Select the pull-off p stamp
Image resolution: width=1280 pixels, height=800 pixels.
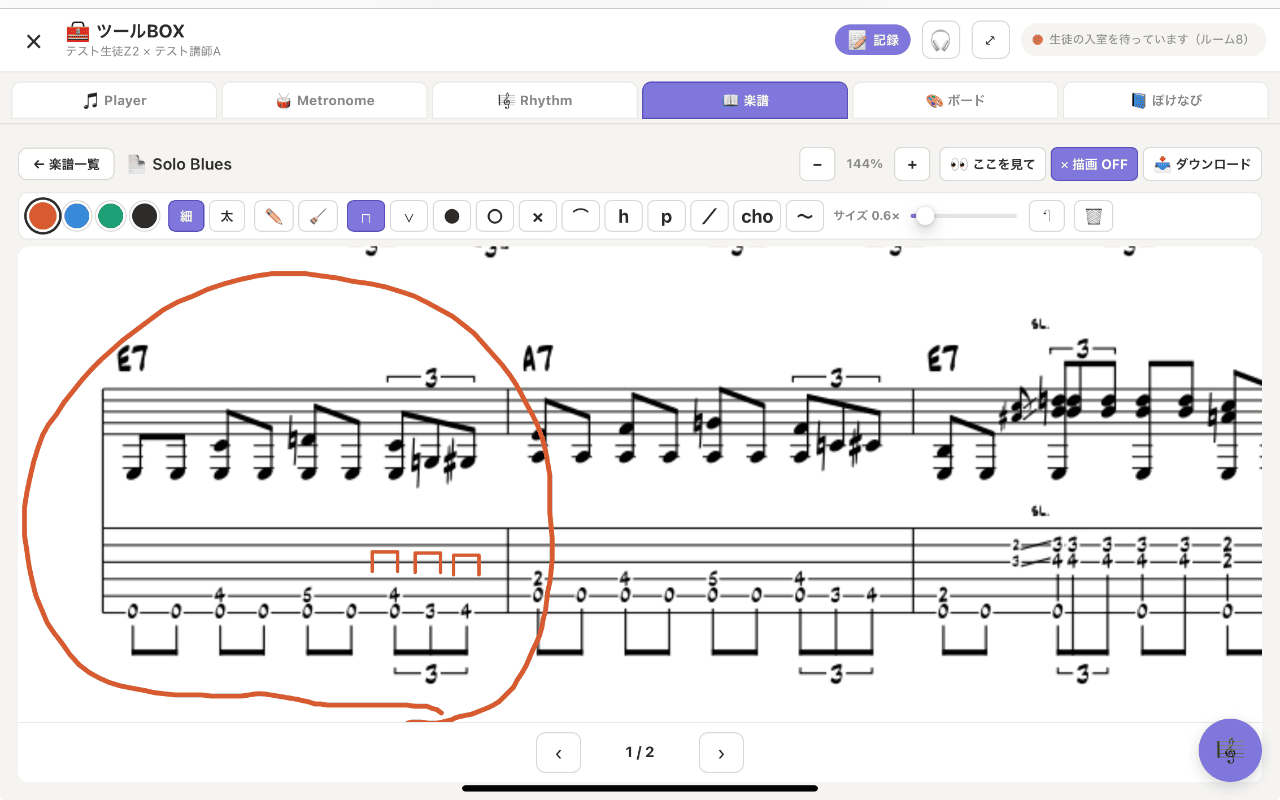(x=666, y=216)
